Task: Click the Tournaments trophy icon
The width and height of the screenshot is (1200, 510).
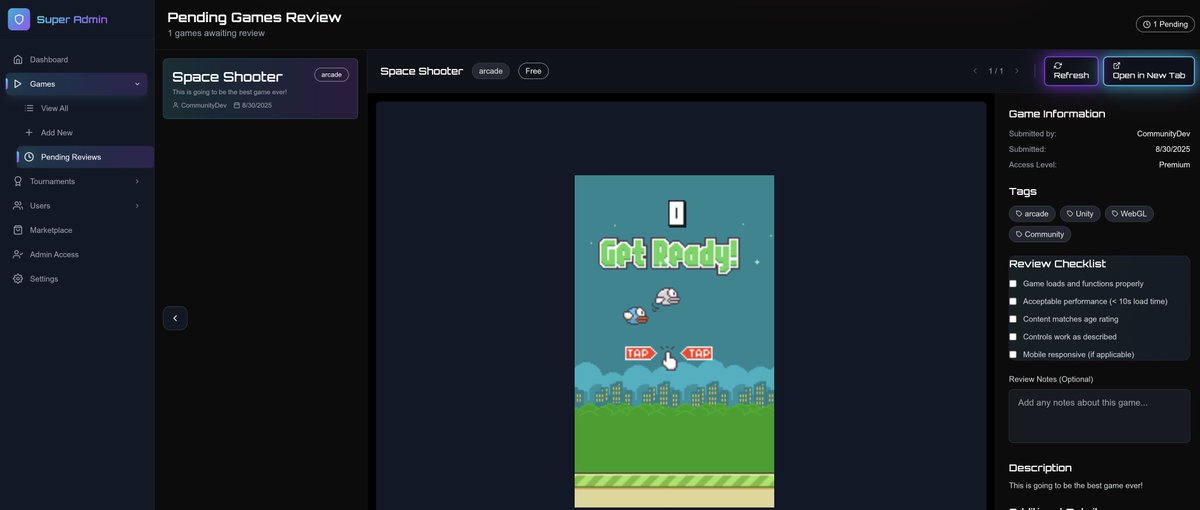Action: click(18, 181)
